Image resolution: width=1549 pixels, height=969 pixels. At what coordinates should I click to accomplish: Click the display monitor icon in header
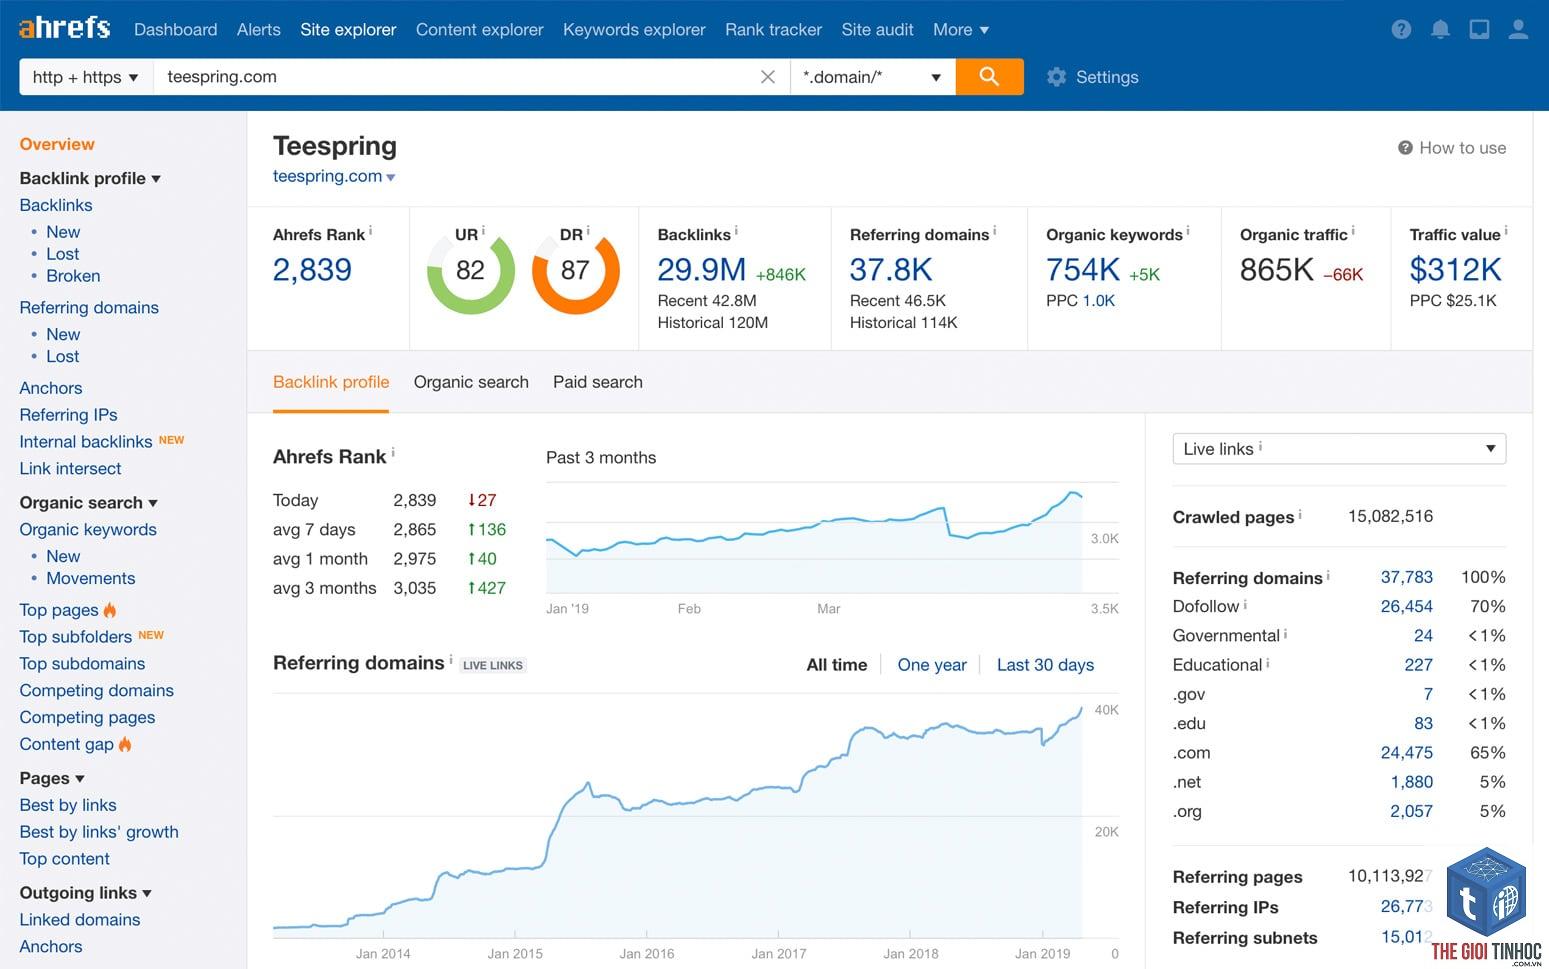click(x=1479, y=29)
